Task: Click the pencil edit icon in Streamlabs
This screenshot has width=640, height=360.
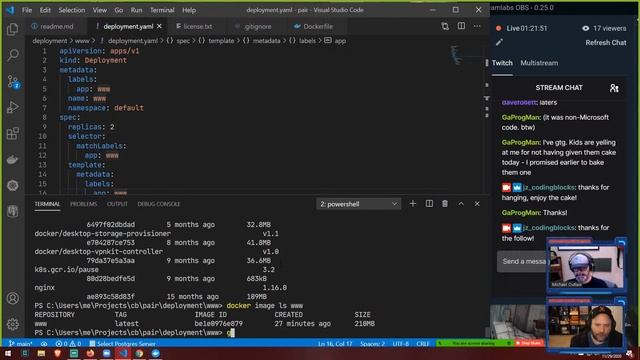Action: click(499, 42)
